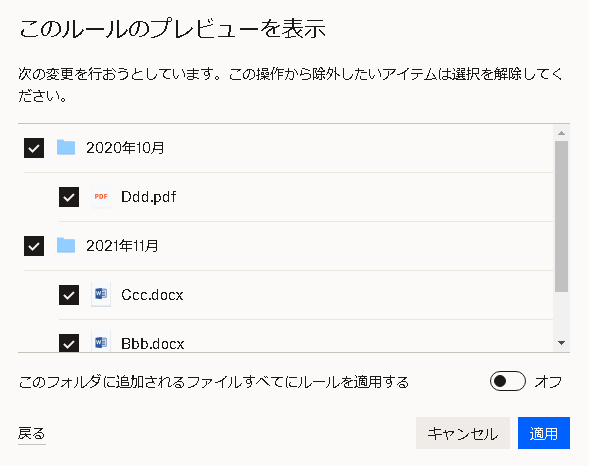The width and height of the screenshot is (589, 466).
Task: Uncheck the Ccc.docx checkbox
Action: [x=69, y=295]
